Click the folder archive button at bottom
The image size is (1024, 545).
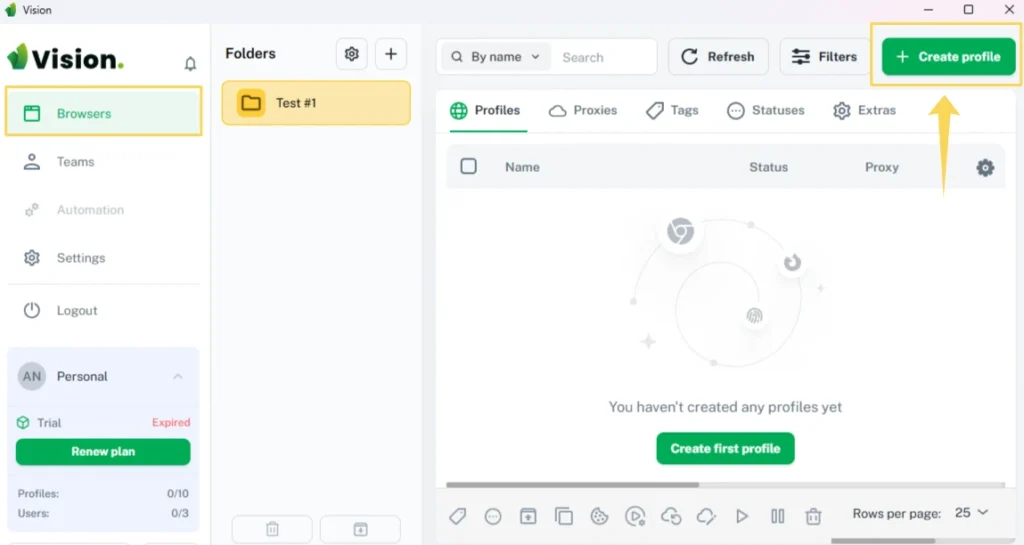[360, 529]
